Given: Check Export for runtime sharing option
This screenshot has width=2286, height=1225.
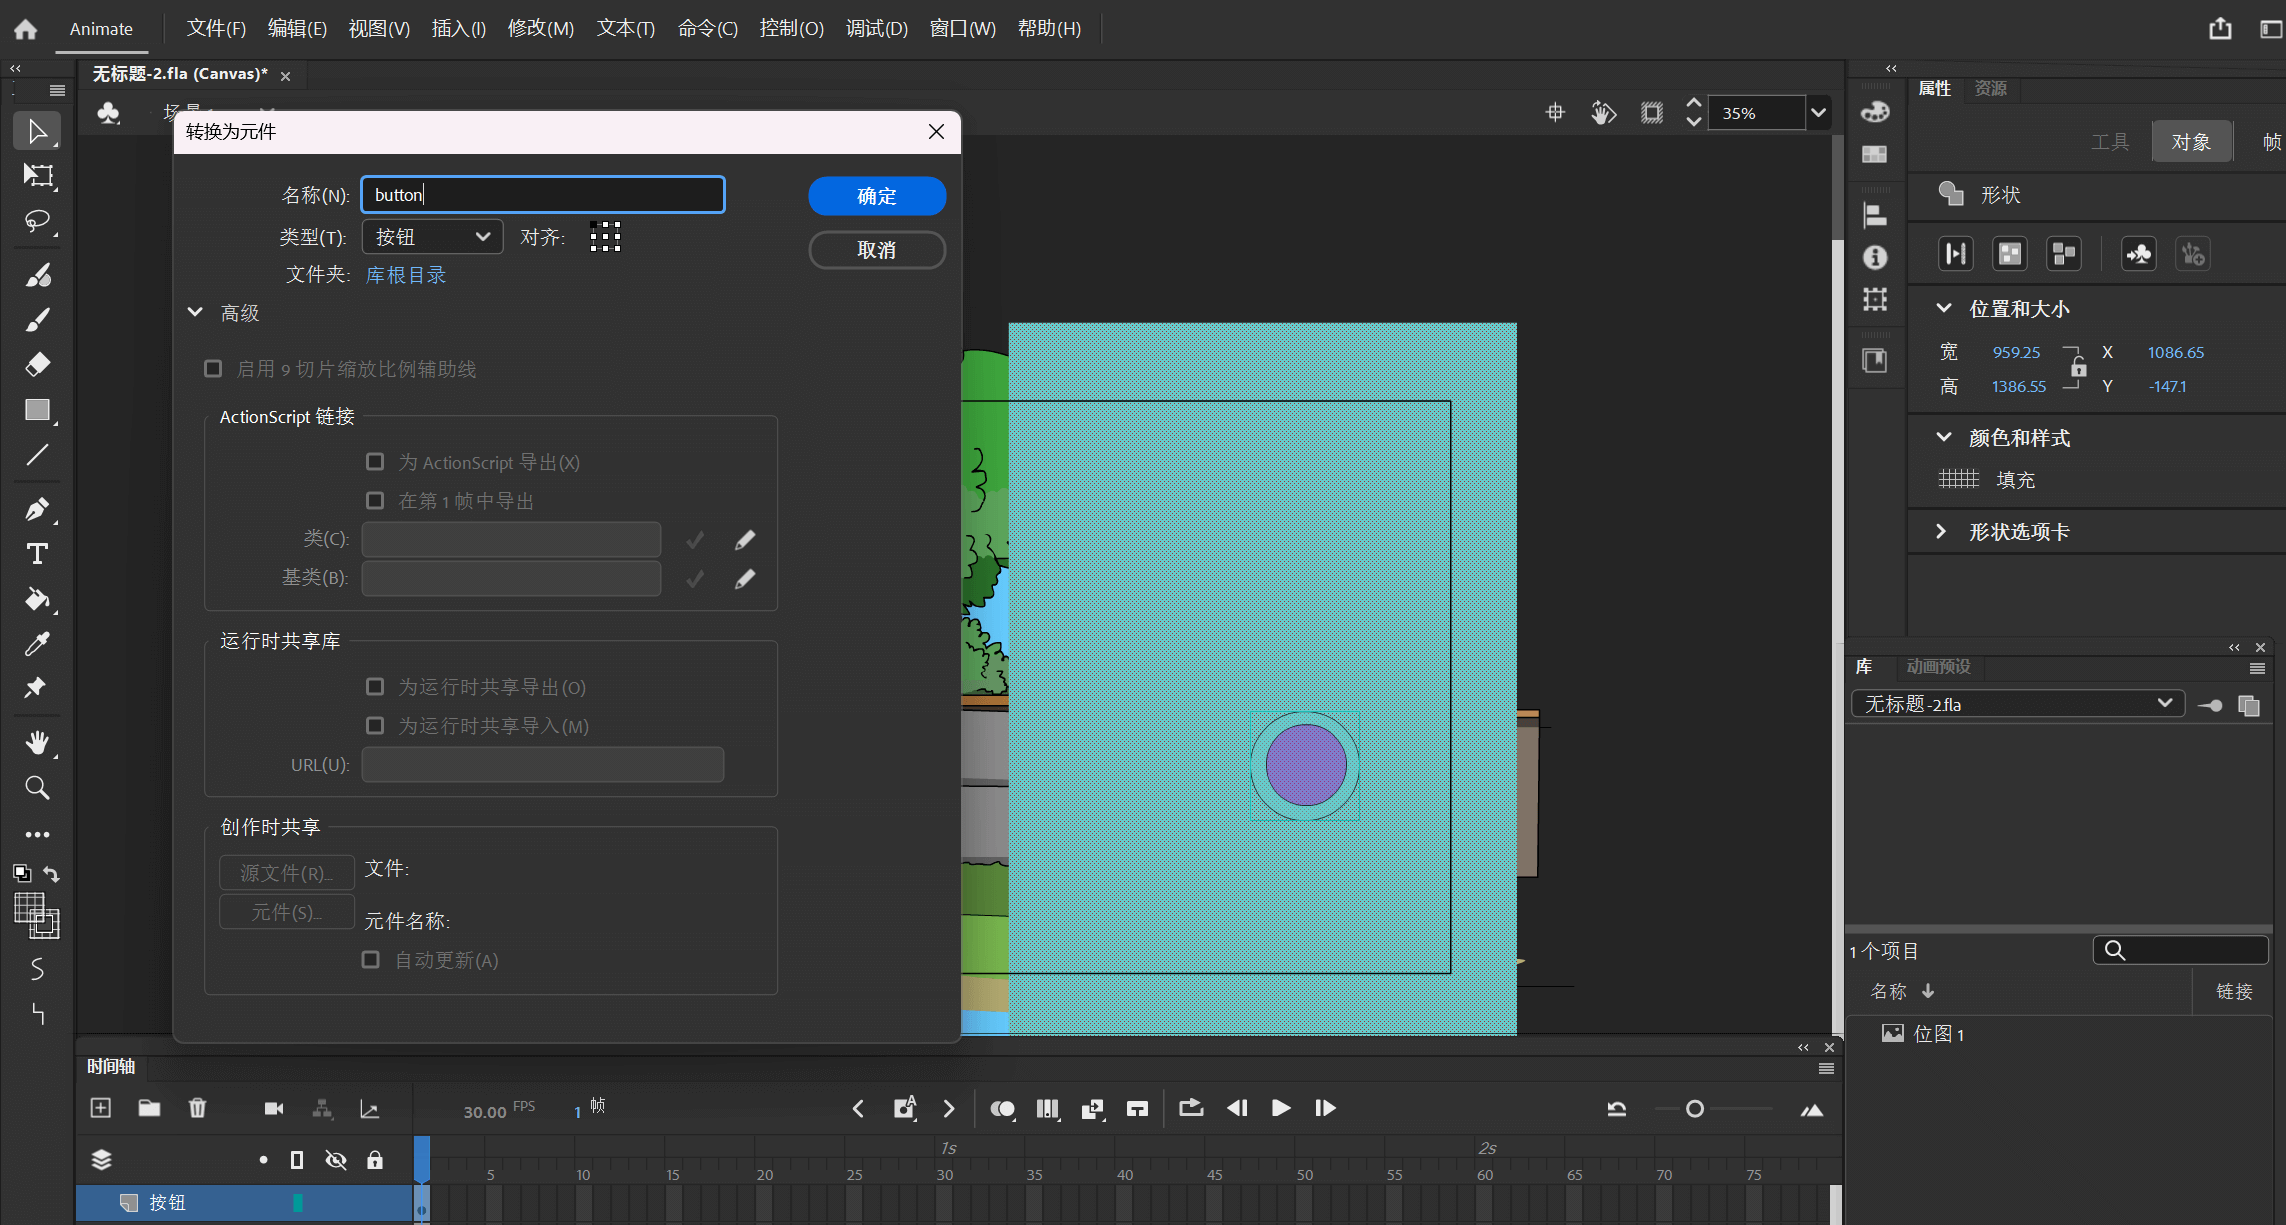Looking at the screenshot, I should pos(375,687).
